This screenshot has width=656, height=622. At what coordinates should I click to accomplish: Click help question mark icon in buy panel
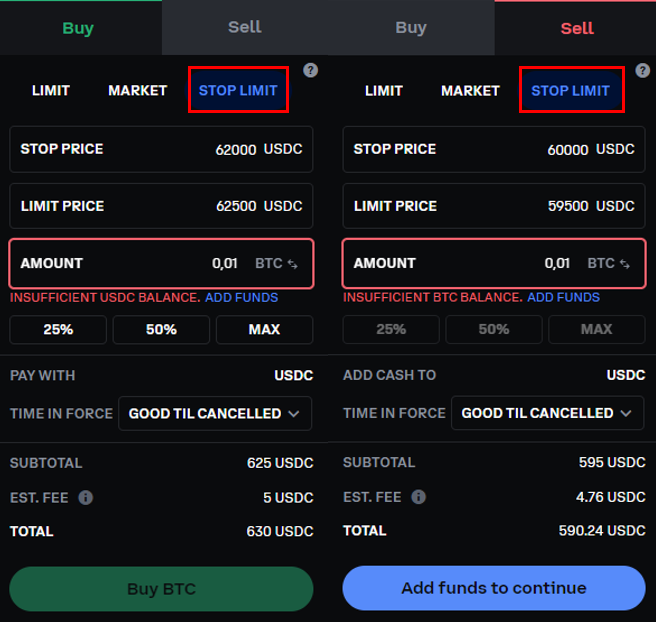click(x=311, y=70)
